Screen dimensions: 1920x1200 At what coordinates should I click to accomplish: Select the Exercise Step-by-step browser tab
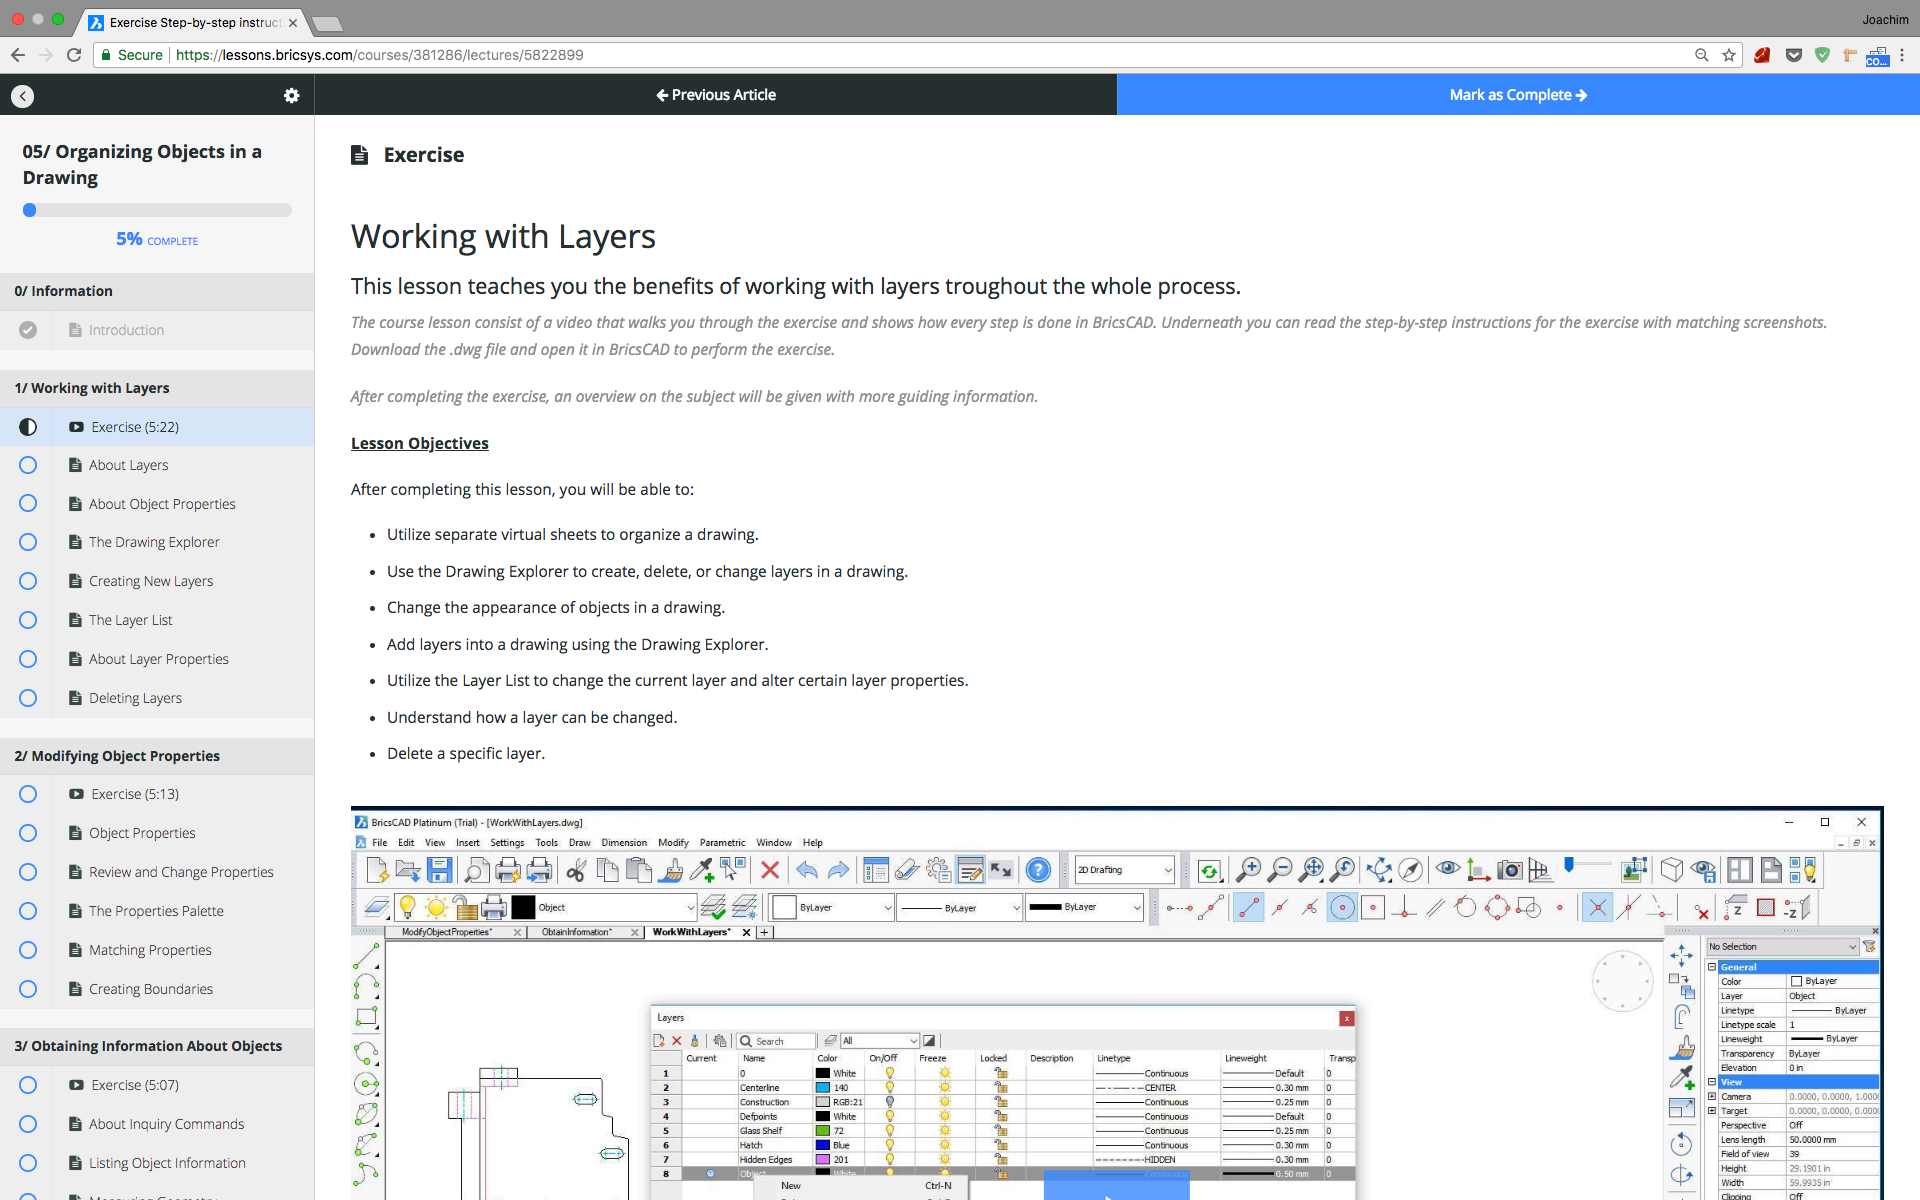(194, 22)
